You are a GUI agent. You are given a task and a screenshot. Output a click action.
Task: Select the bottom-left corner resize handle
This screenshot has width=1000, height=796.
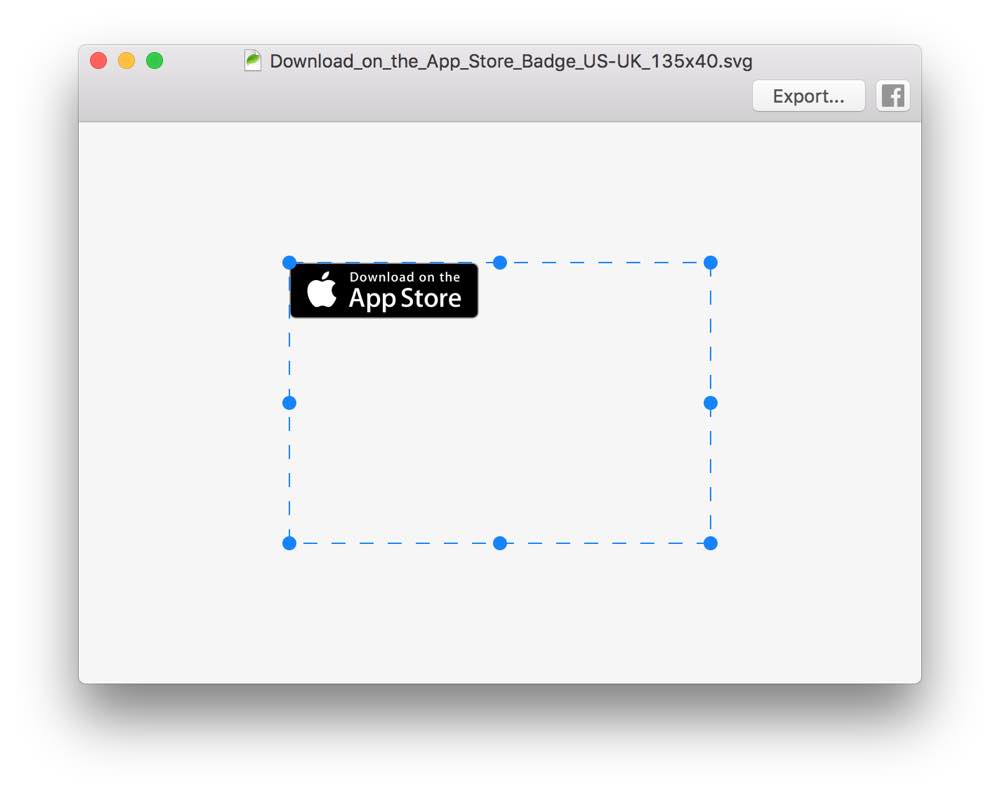289,543
